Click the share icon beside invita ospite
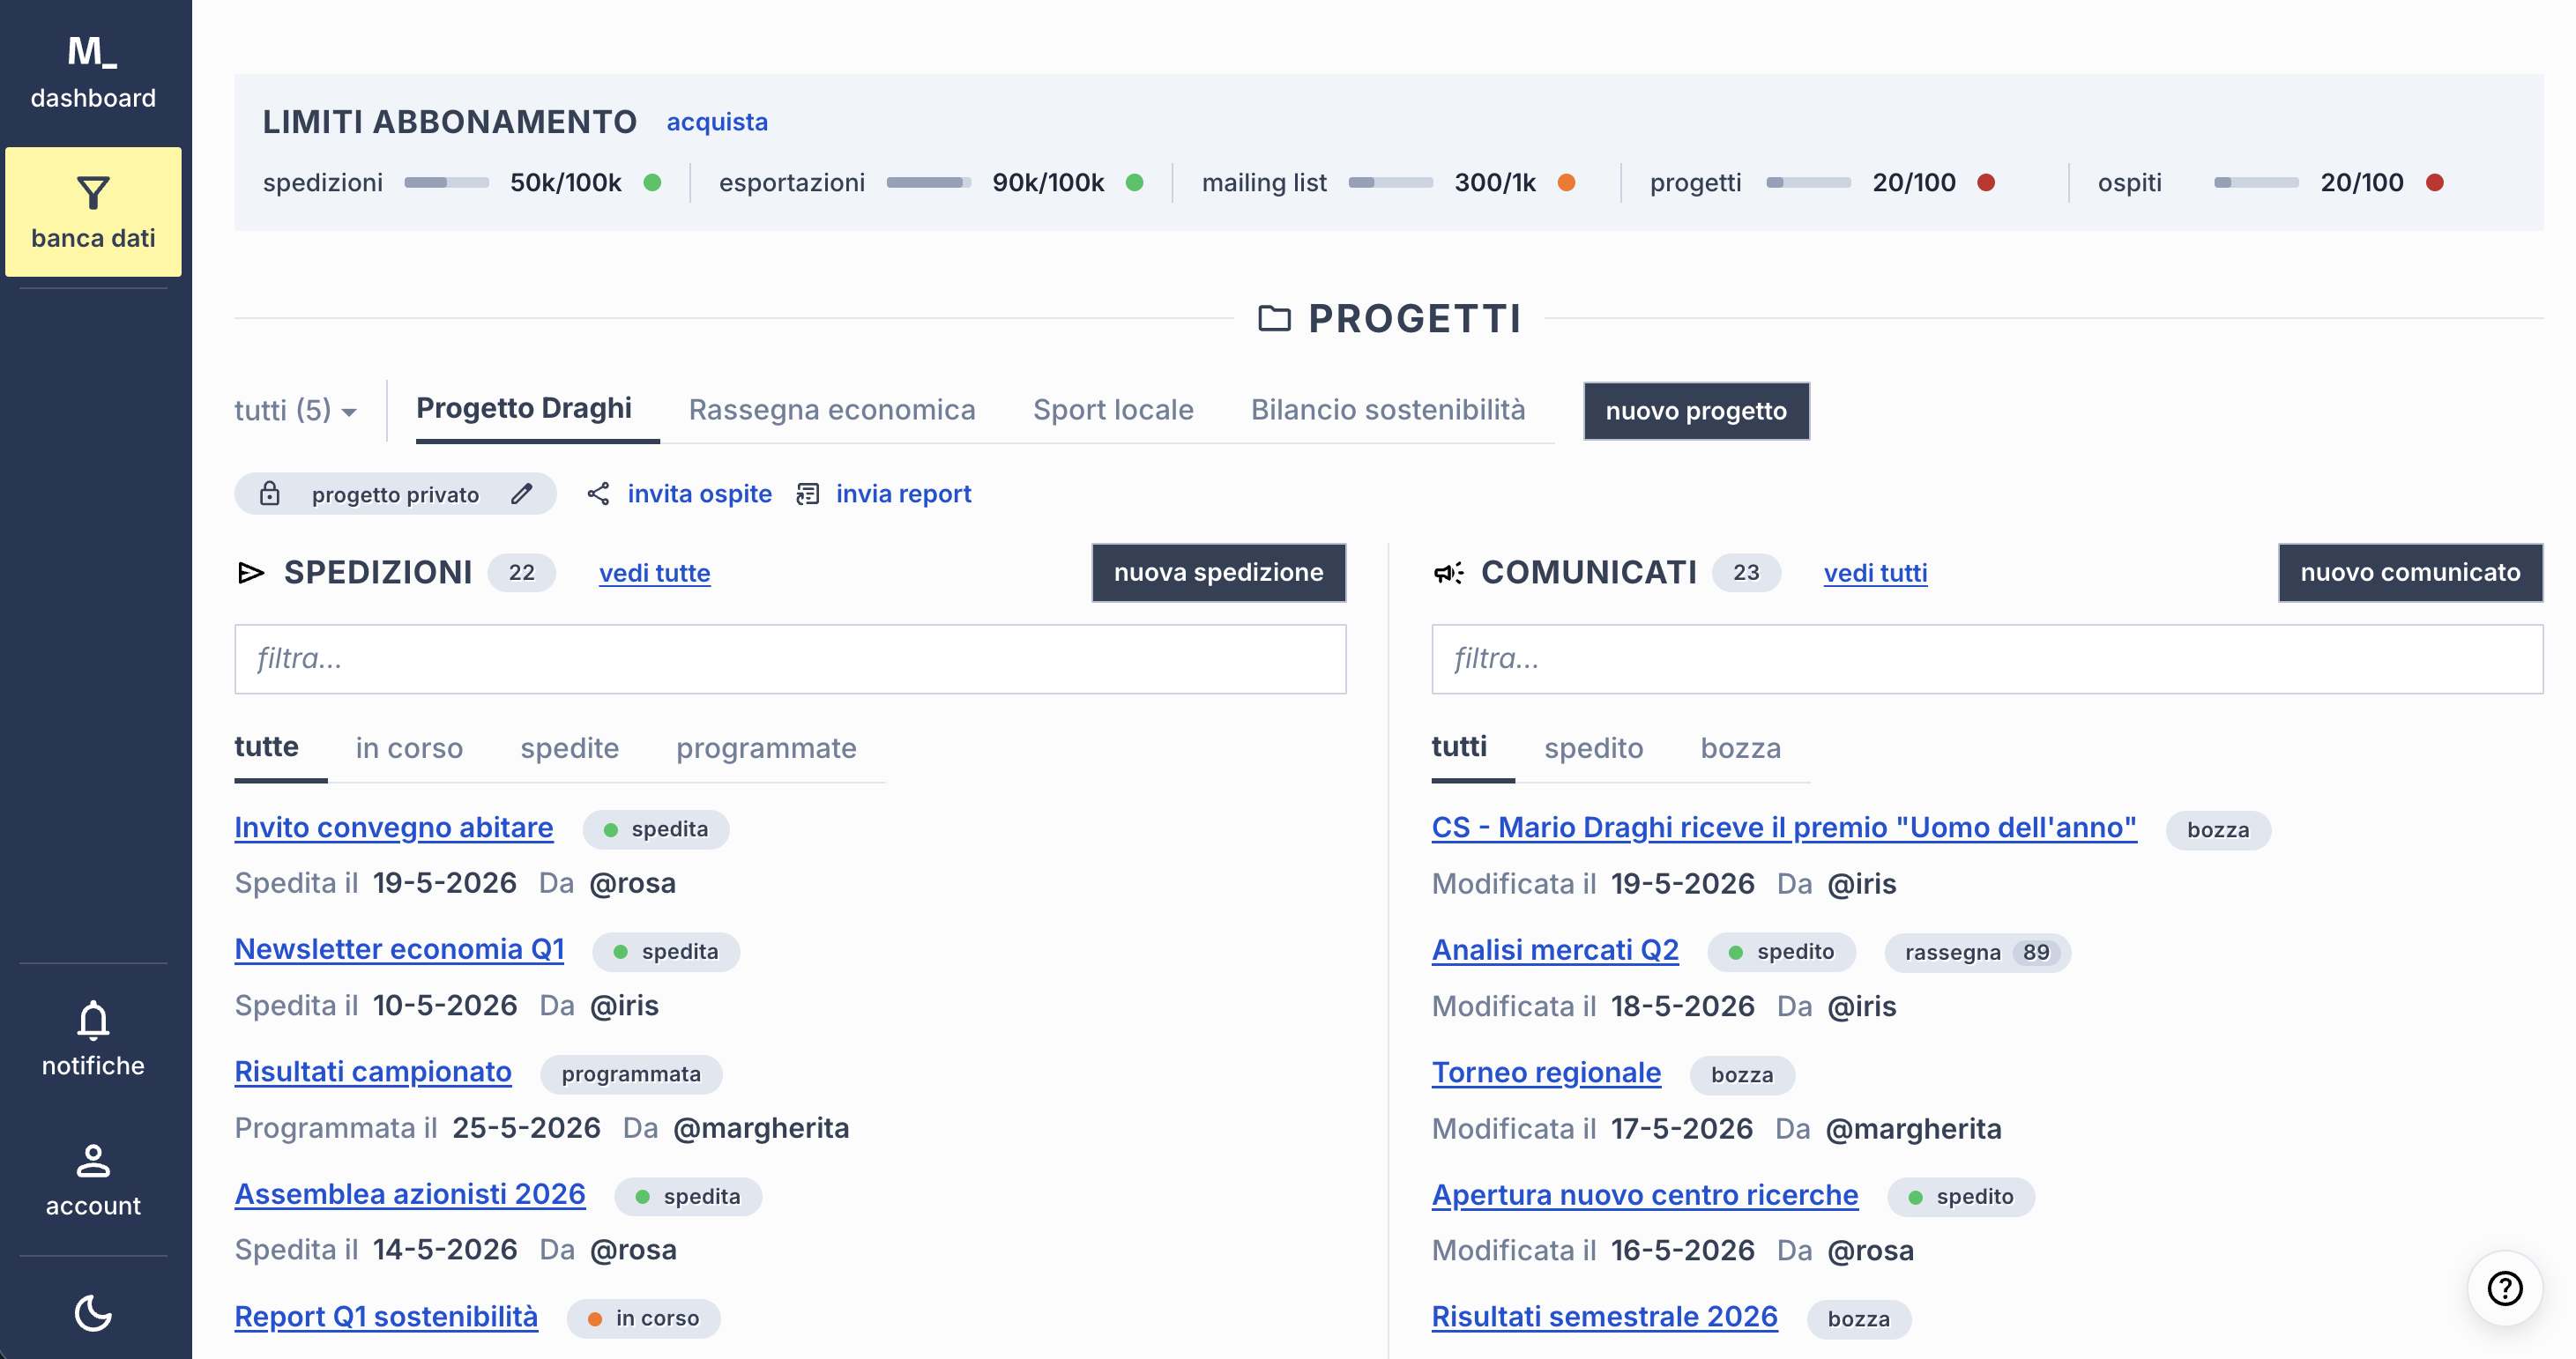The width and height of the screenshot is (2576, 1359). click(x=598, y=494)
